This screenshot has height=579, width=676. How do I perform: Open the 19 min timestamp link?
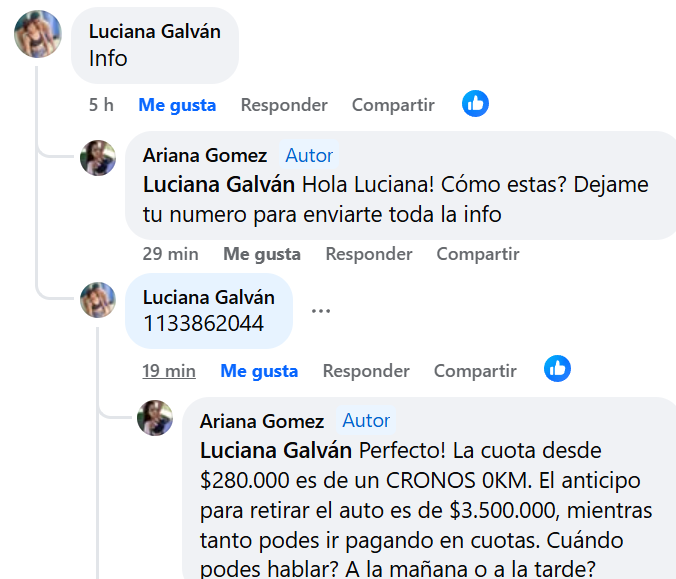pyautogui.click(x=169, y=371)
